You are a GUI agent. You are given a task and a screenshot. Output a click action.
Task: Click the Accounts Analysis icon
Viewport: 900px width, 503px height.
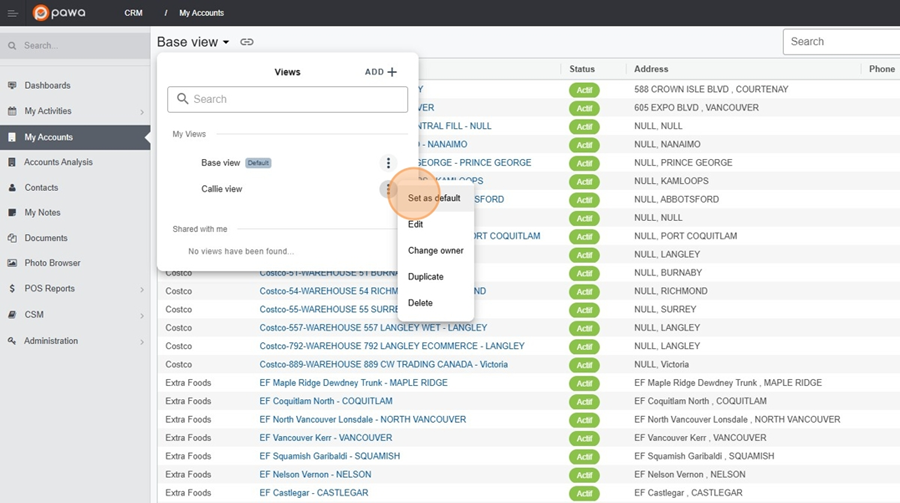[12, 162]
